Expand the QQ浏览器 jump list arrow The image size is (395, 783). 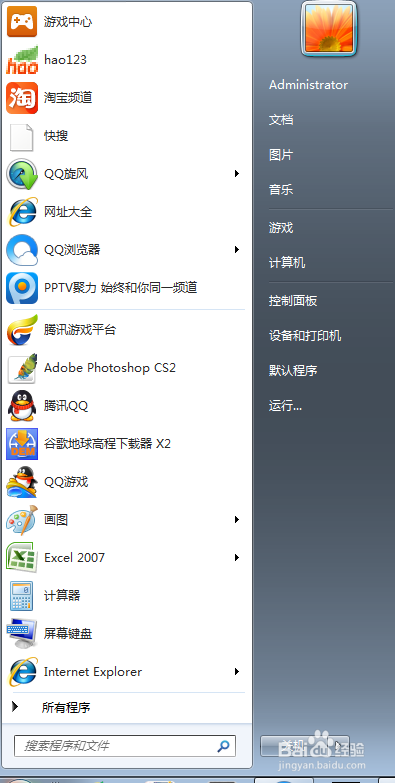237,249
